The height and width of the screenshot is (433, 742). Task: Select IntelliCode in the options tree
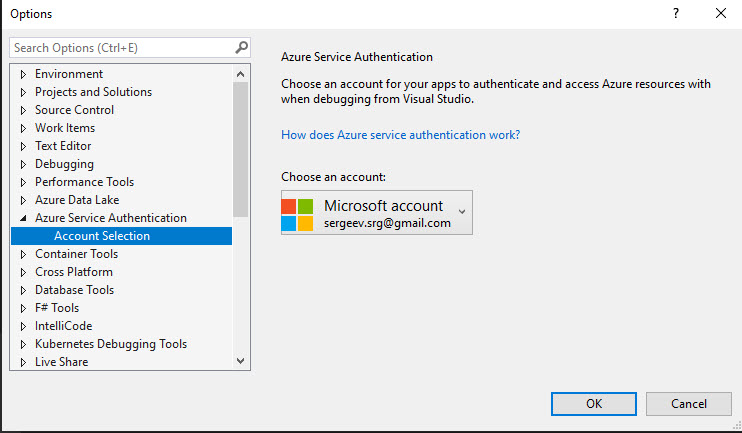tap(63, 326)
